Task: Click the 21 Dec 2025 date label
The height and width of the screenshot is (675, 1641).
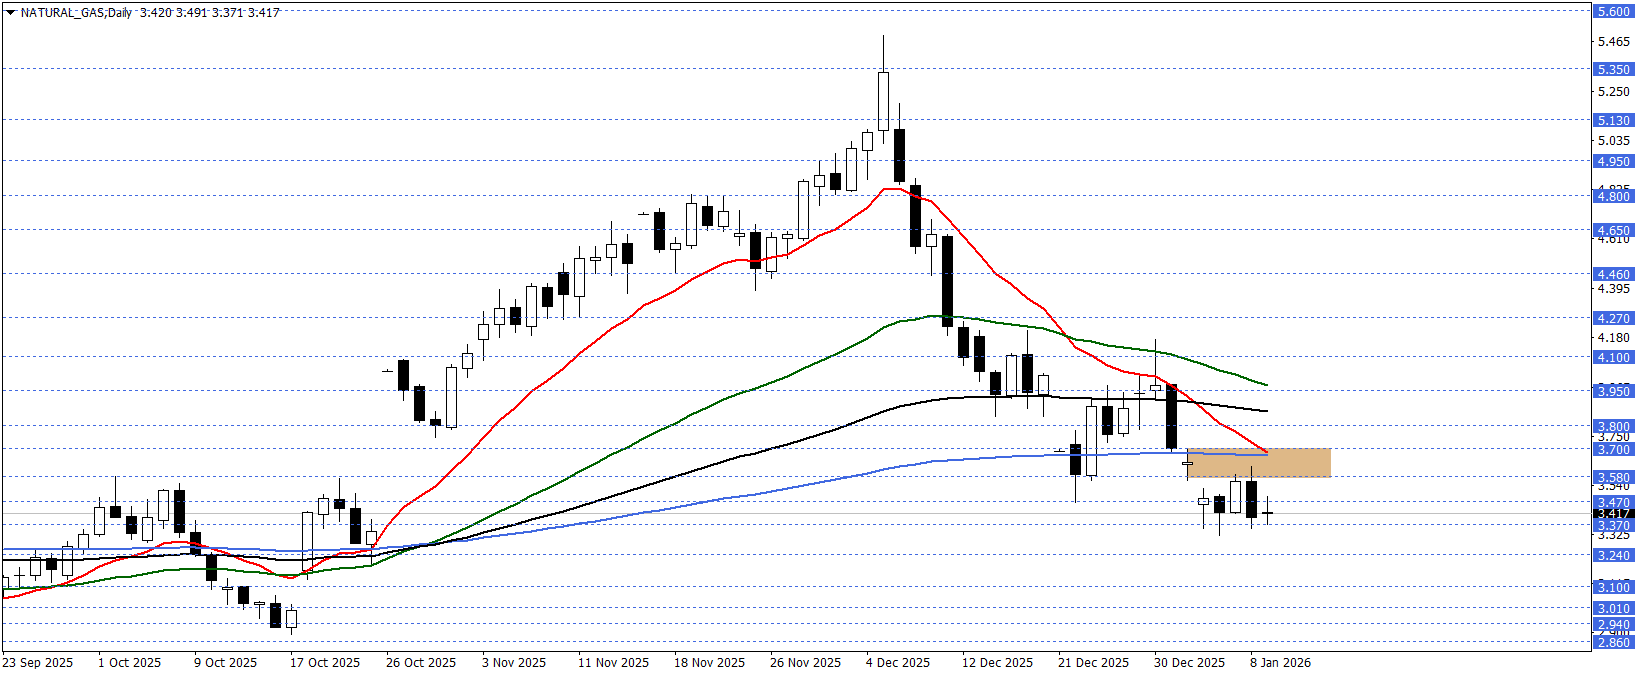Action: pos(1093,662)
